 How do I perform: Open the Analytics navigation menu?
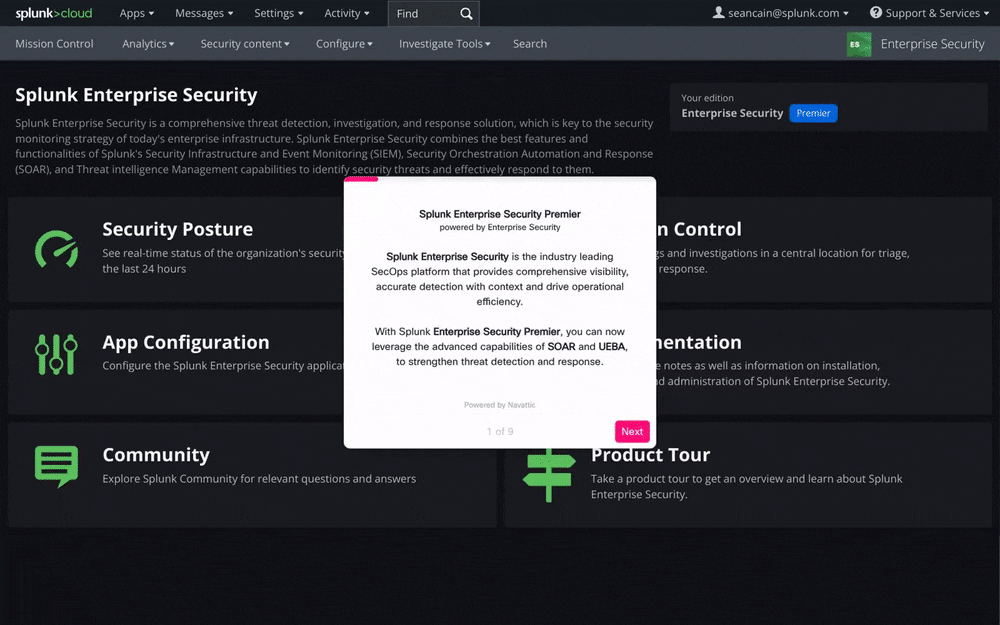pos(148,44)
